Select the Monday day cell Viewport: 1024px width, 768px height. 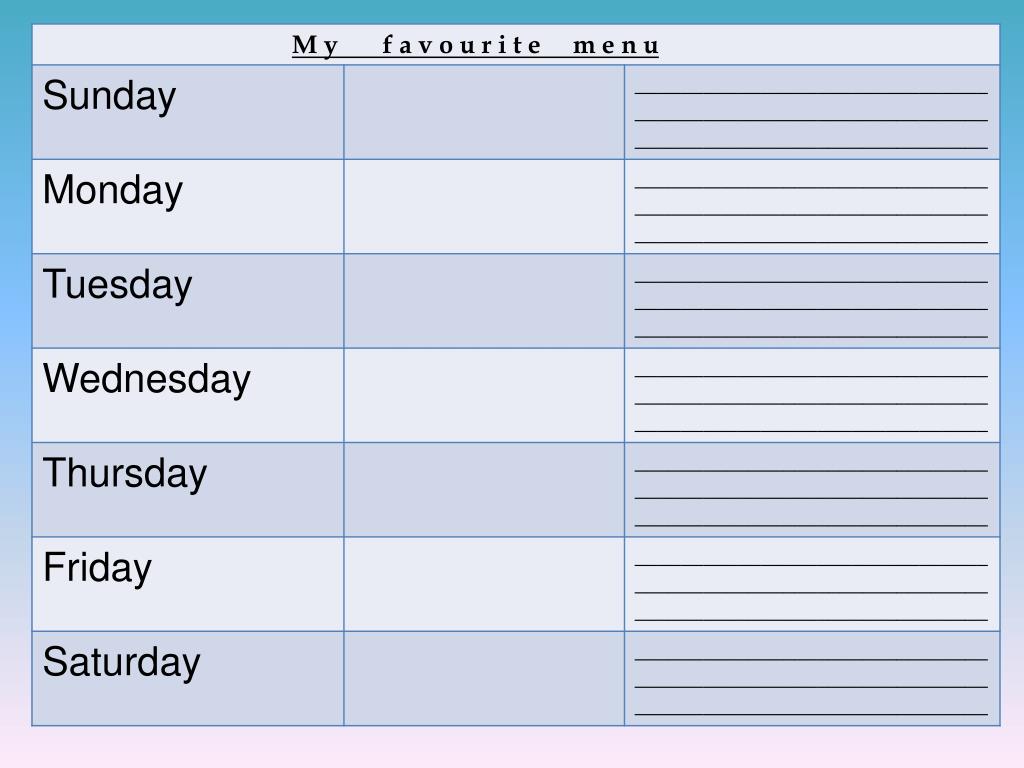(x=188, y=206)
